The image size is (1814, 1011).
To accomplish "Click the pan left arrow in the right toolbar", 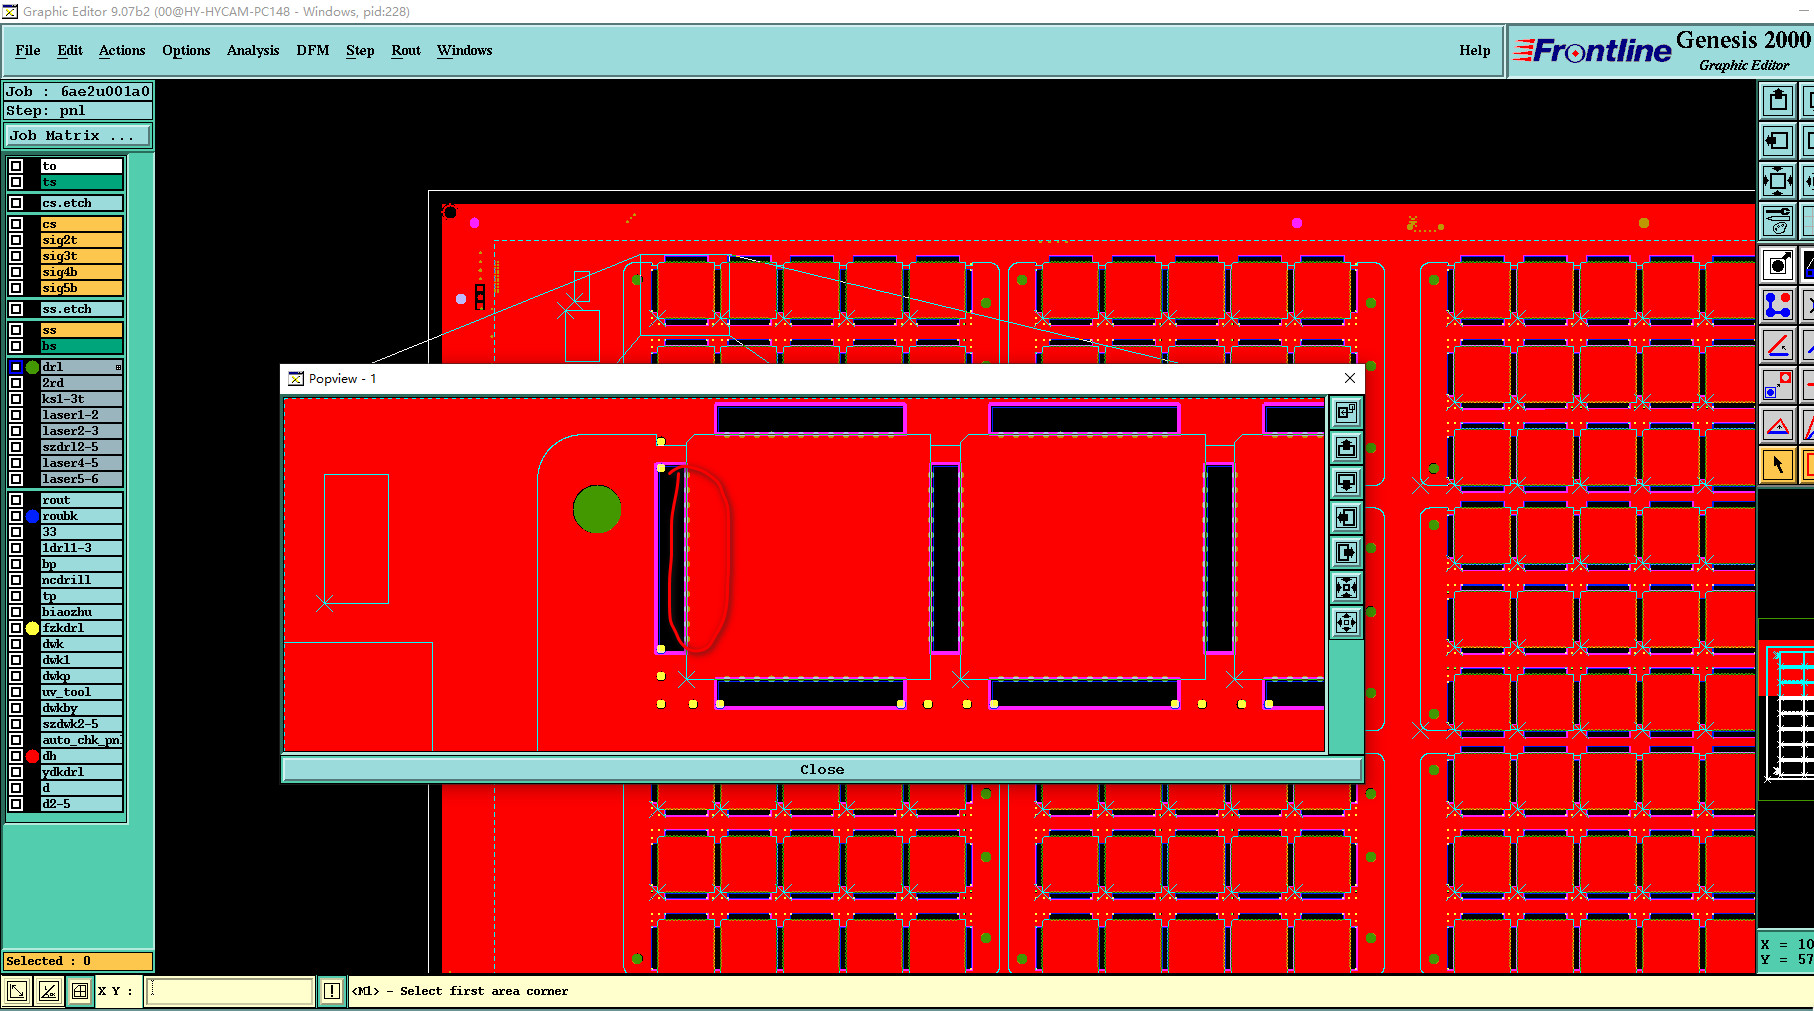I will [x=1778, y=141].
